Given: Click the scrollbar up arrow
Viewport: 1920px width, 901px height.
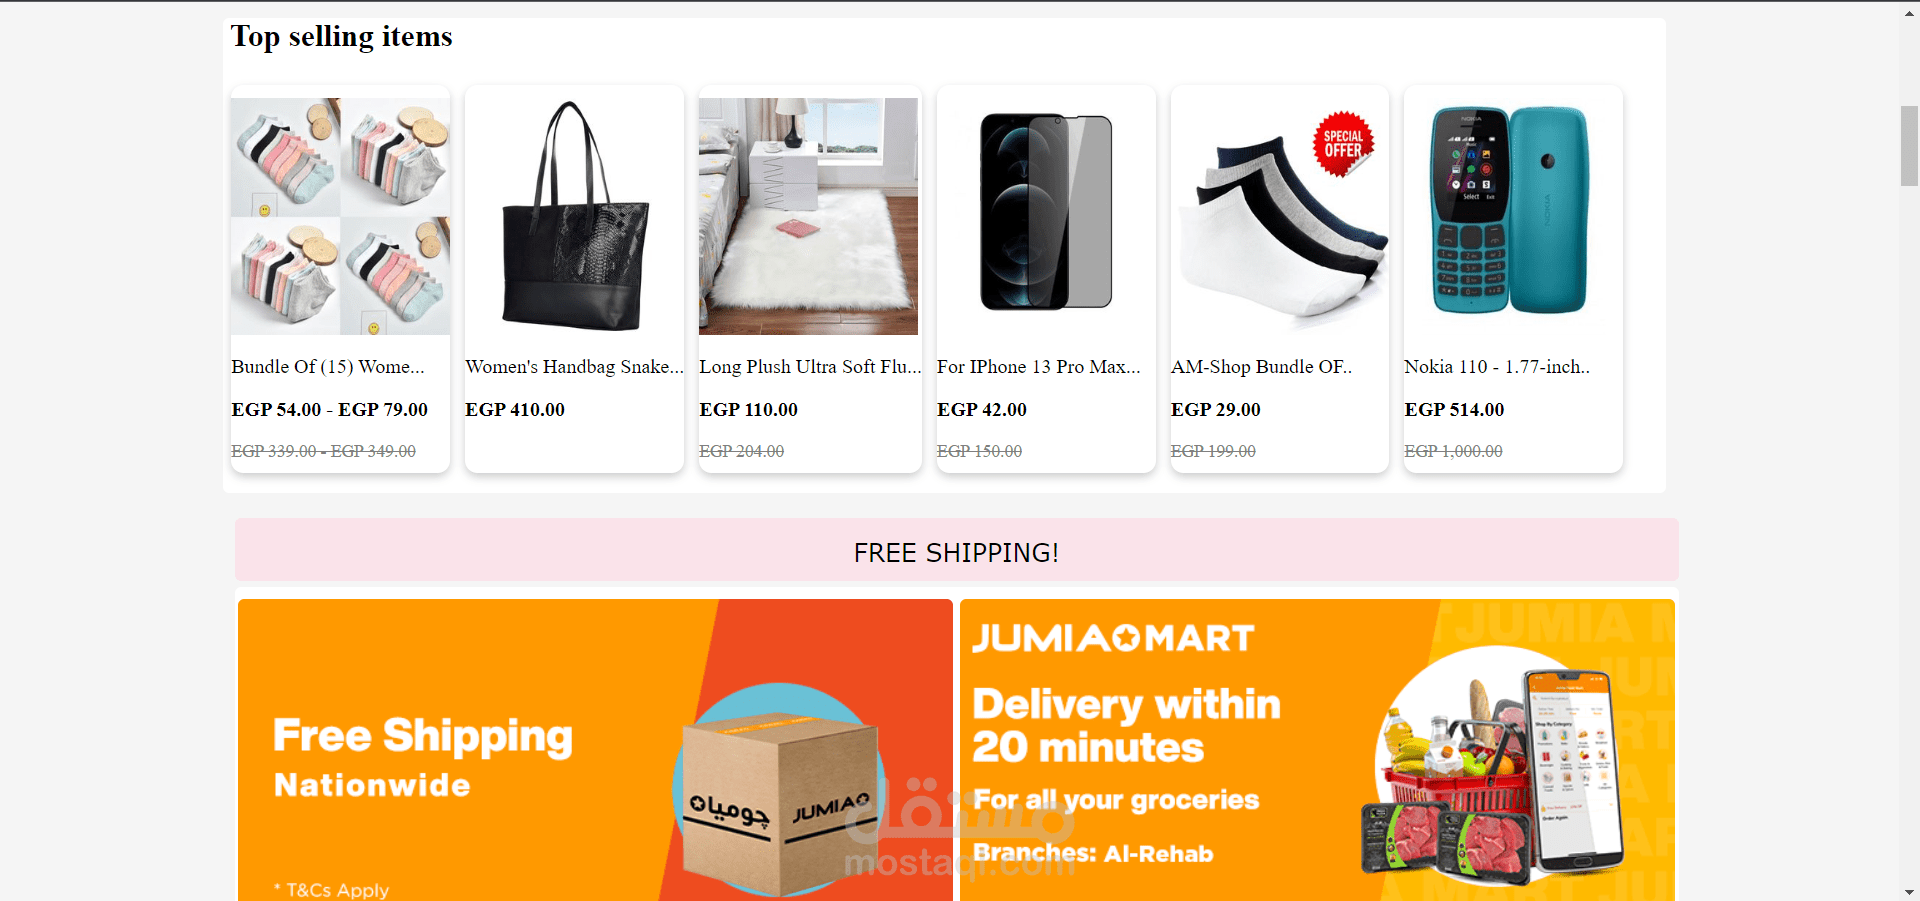Looking at the screenshot, I should click(1909, 11).
